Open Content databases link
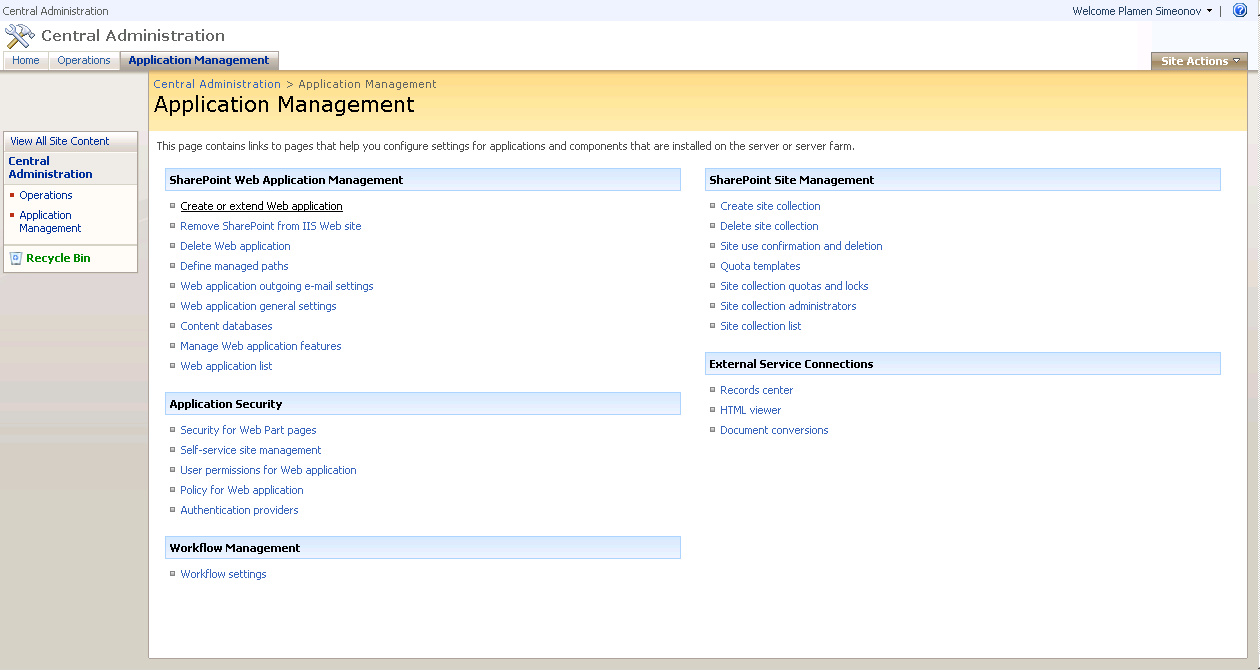Viewport: 1260px width, 670px height. [226, 326]
